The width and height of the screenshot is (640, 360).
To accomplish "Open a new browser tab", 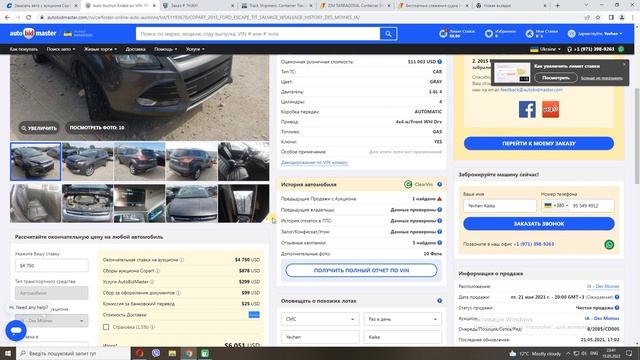I will [558, 6].
